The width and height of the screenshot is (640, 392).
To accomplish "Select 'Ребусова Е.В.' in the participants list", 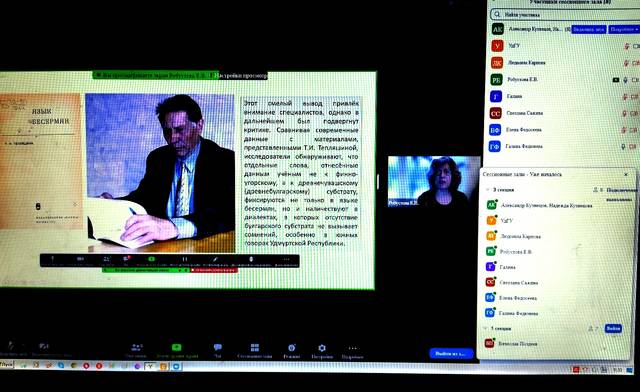I will [522, 80].
